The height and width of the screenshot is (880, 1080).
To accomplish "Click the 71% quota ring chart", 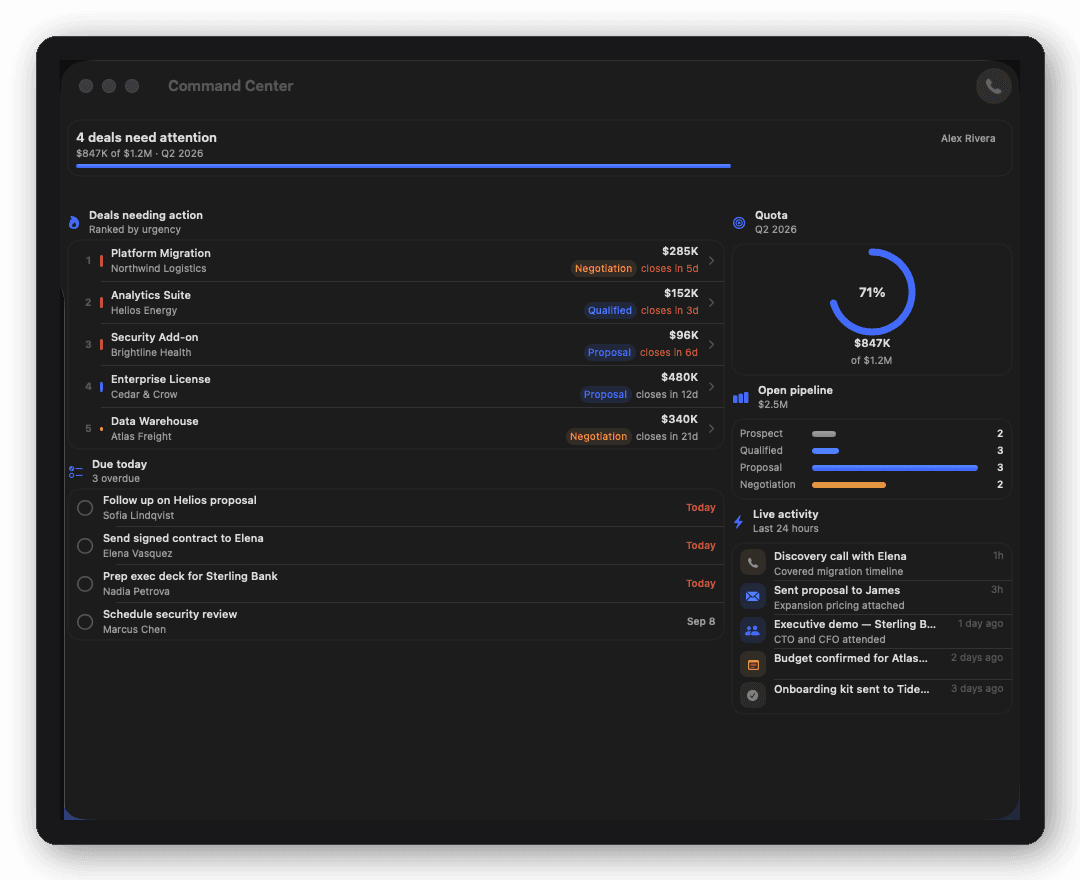I will pyautogui.click(x=872, y=292).
